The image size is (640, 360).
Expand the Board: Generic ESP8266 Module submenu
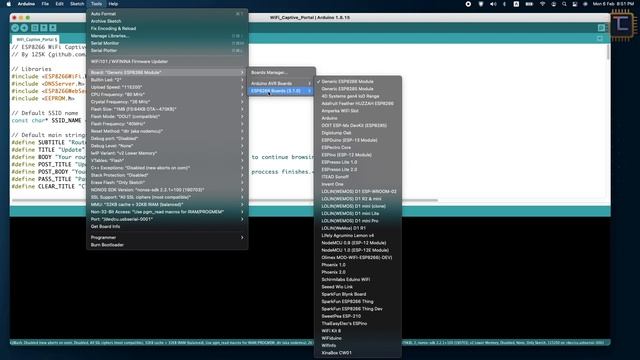coord(167,72)
